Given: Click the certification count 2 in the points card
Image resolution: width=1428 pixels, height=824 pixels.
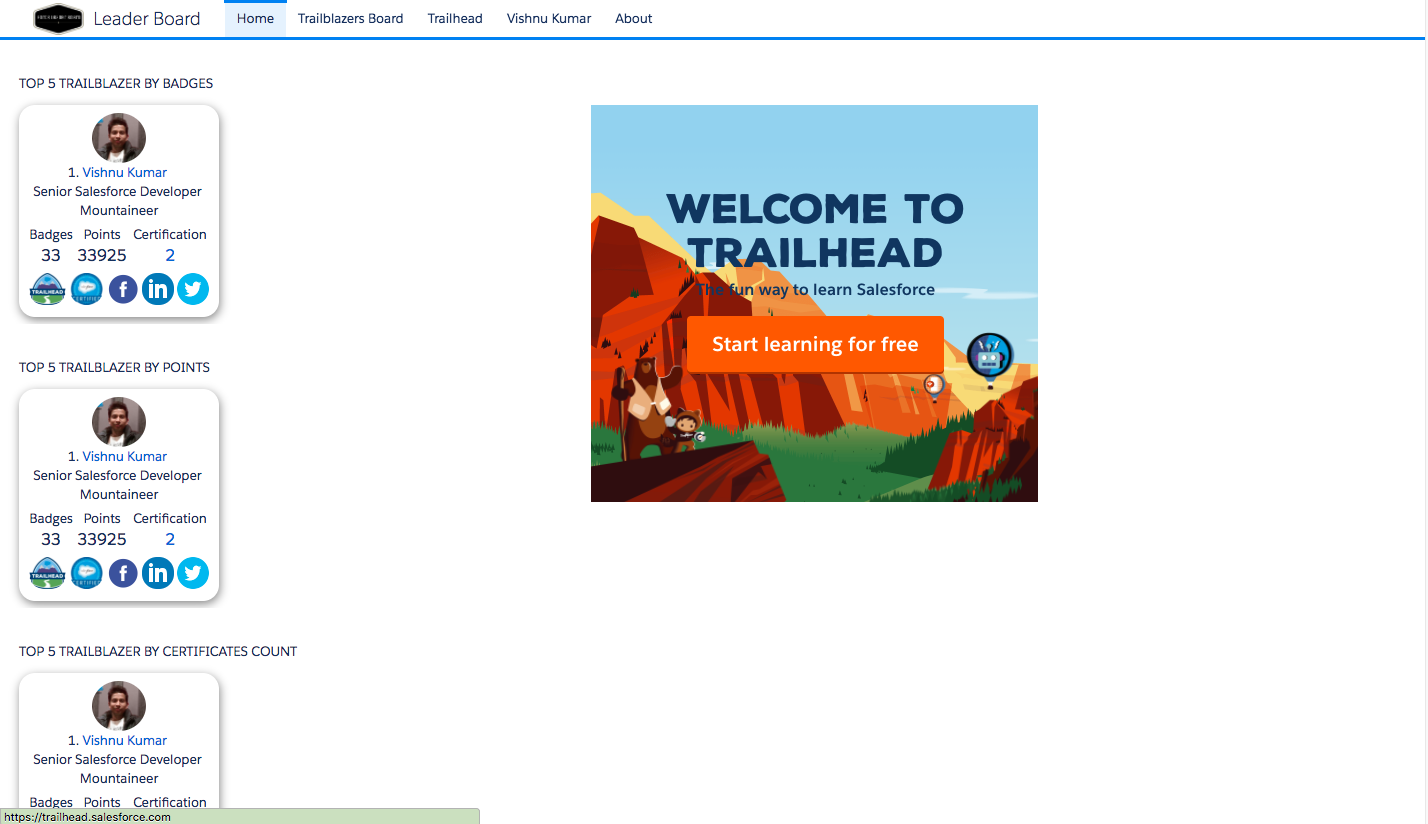Looking at the screenshot, I should click(x=170, y=539).
